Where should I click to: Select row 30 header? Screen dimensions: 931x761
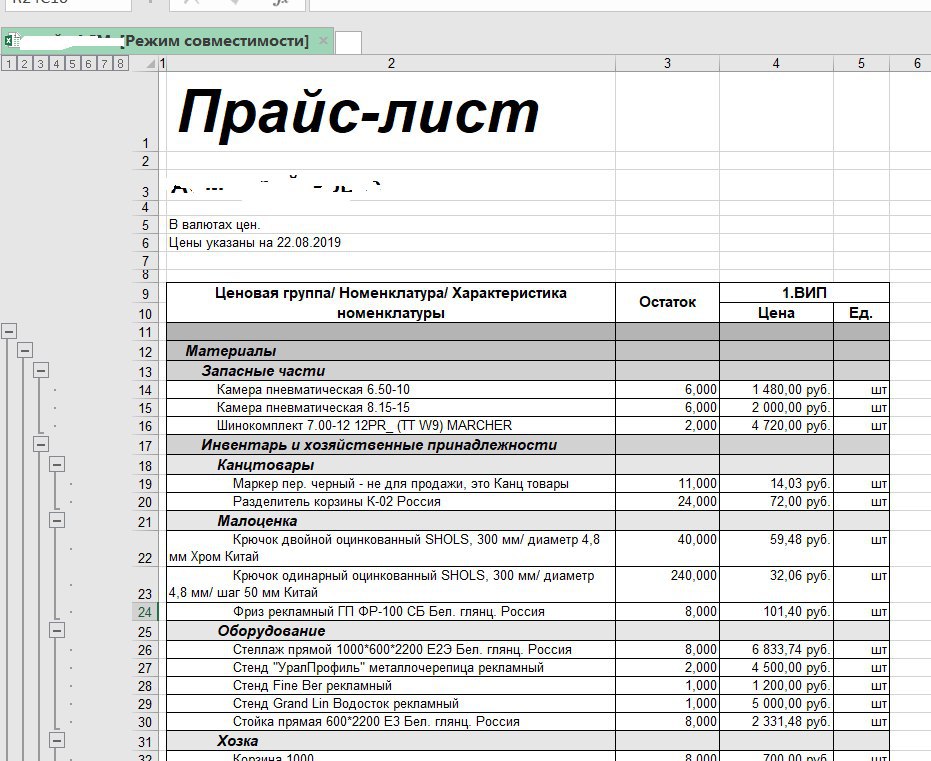145,722
